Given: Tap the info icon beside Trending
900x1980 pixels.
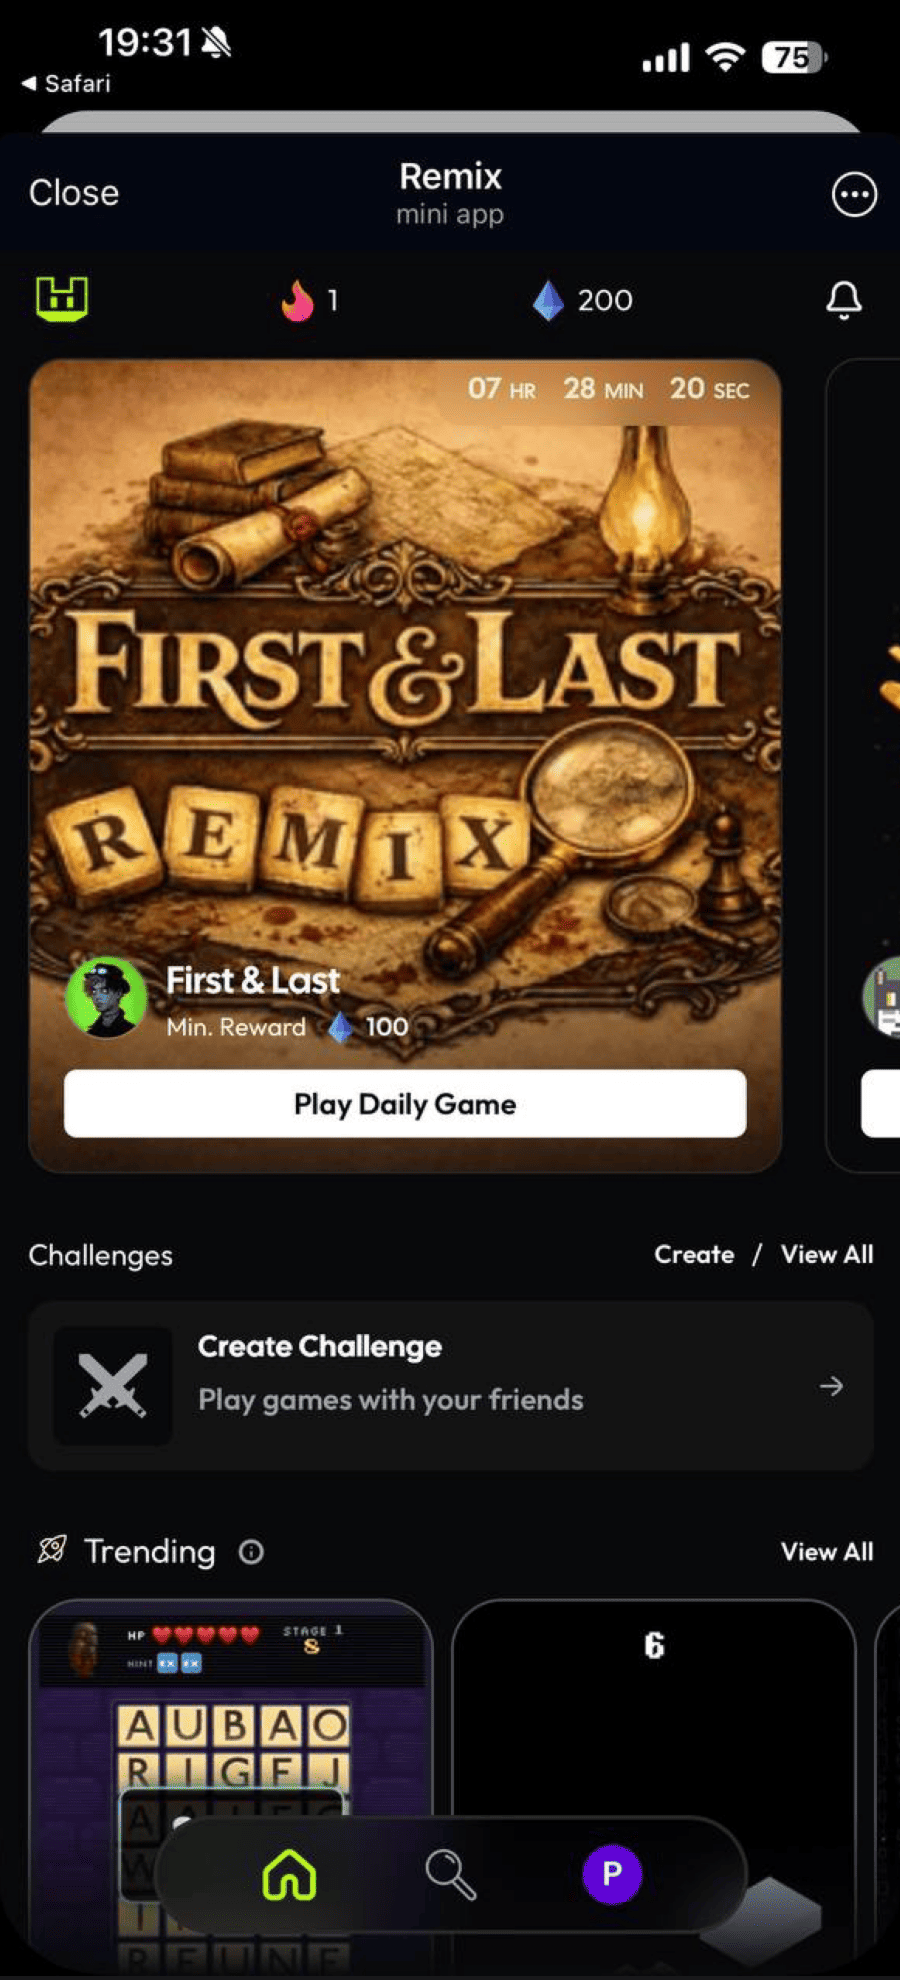Looking at the screenshot, I should 251,1552.
